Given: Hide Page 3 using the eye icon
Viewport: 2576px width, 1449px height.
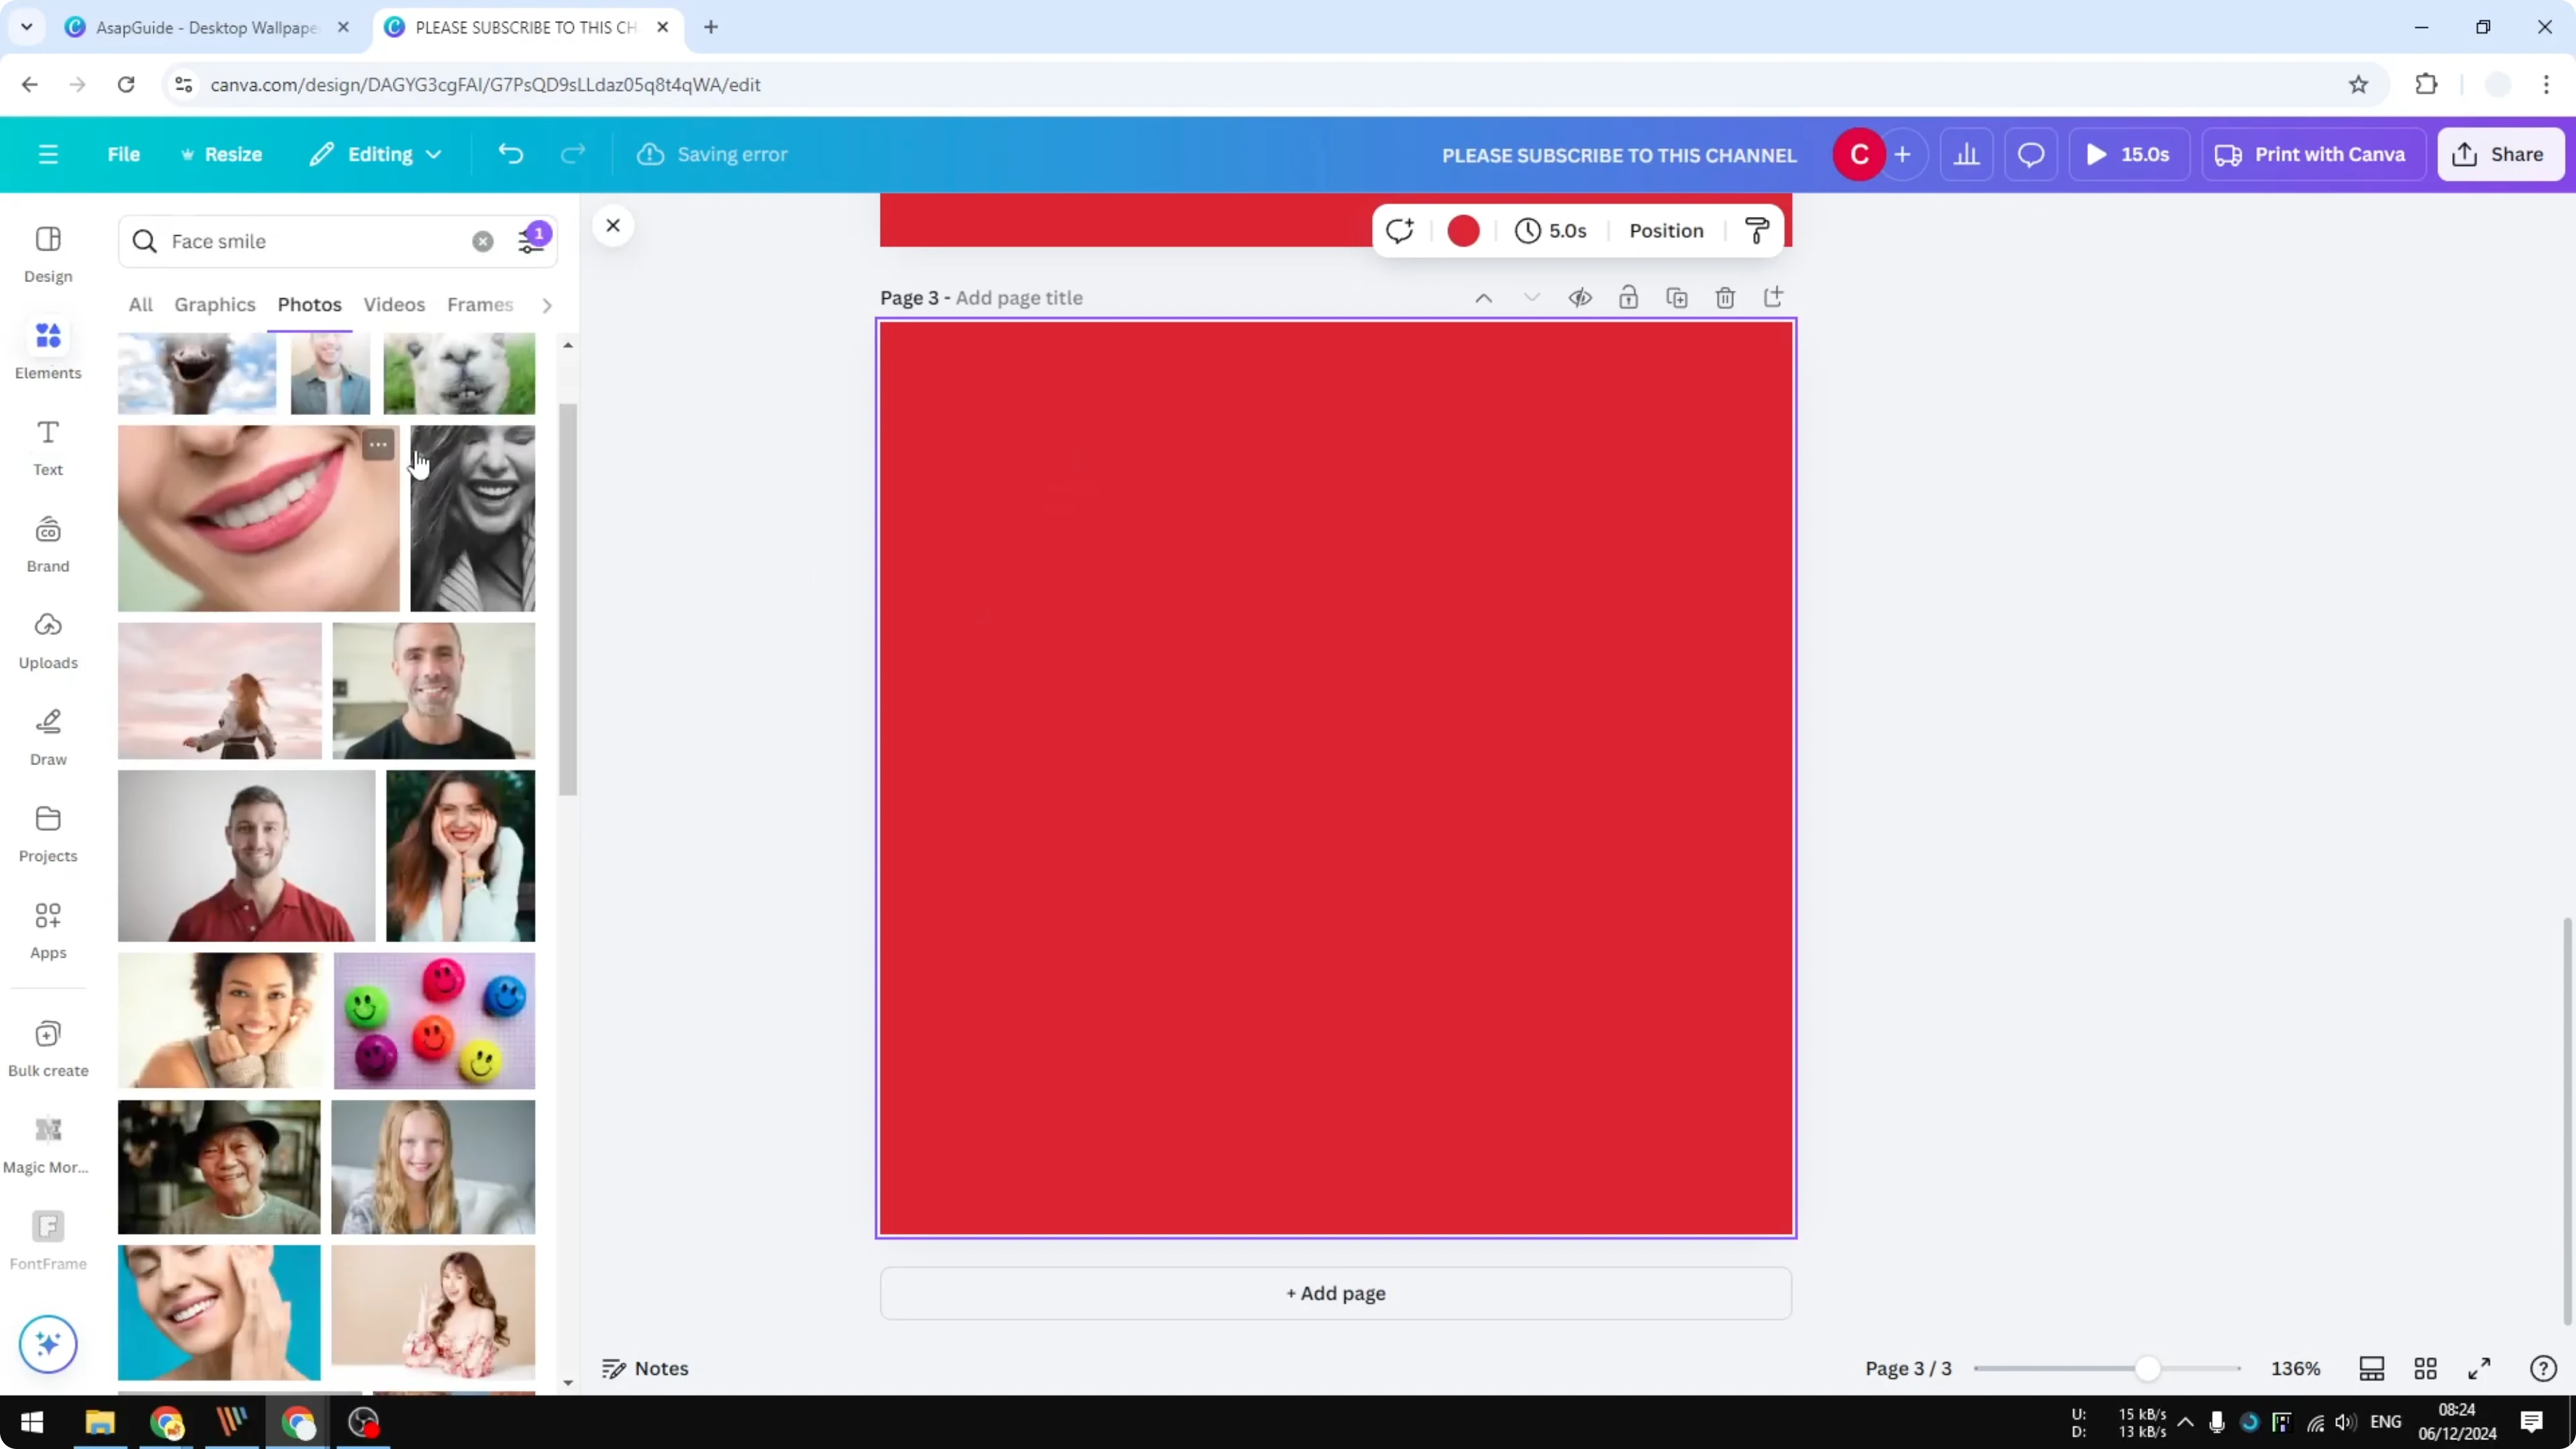Looking at the screenshot, I should pos(1580,297).
